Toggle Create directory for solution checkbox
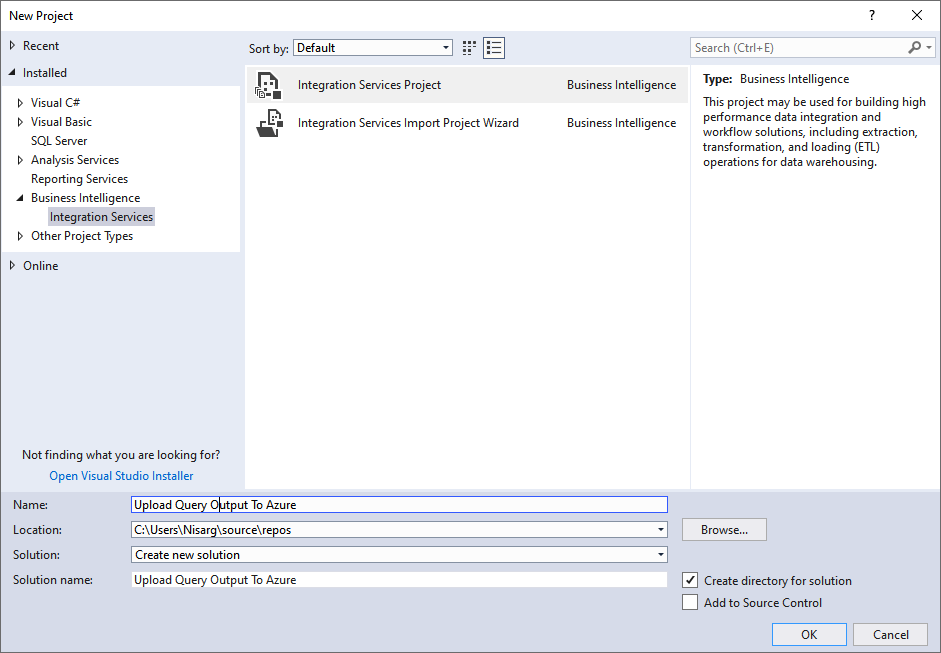This screenshot has width=941, height=653. click(690, 580)
